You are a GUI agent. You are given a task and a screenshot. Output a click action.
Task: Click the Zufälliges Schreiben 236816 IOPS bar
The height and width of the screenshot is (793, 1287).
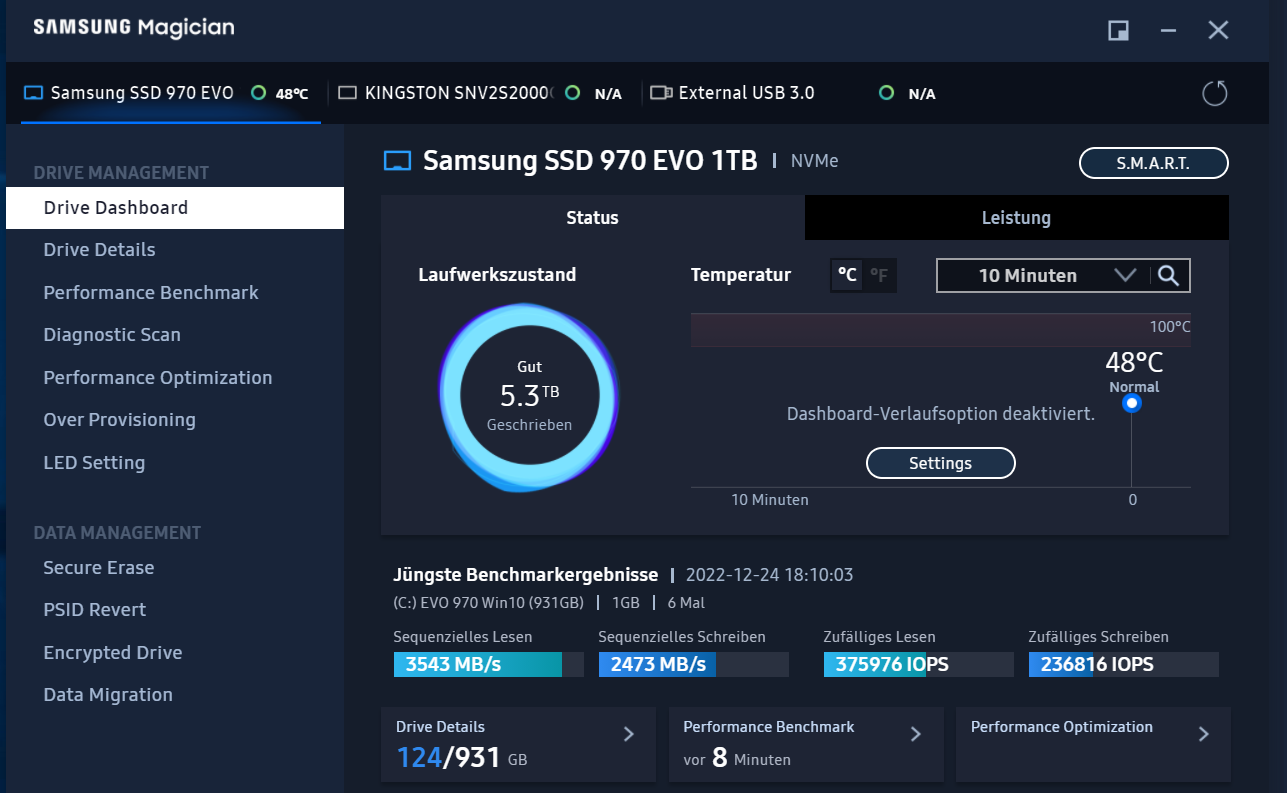click(1123, 665)
